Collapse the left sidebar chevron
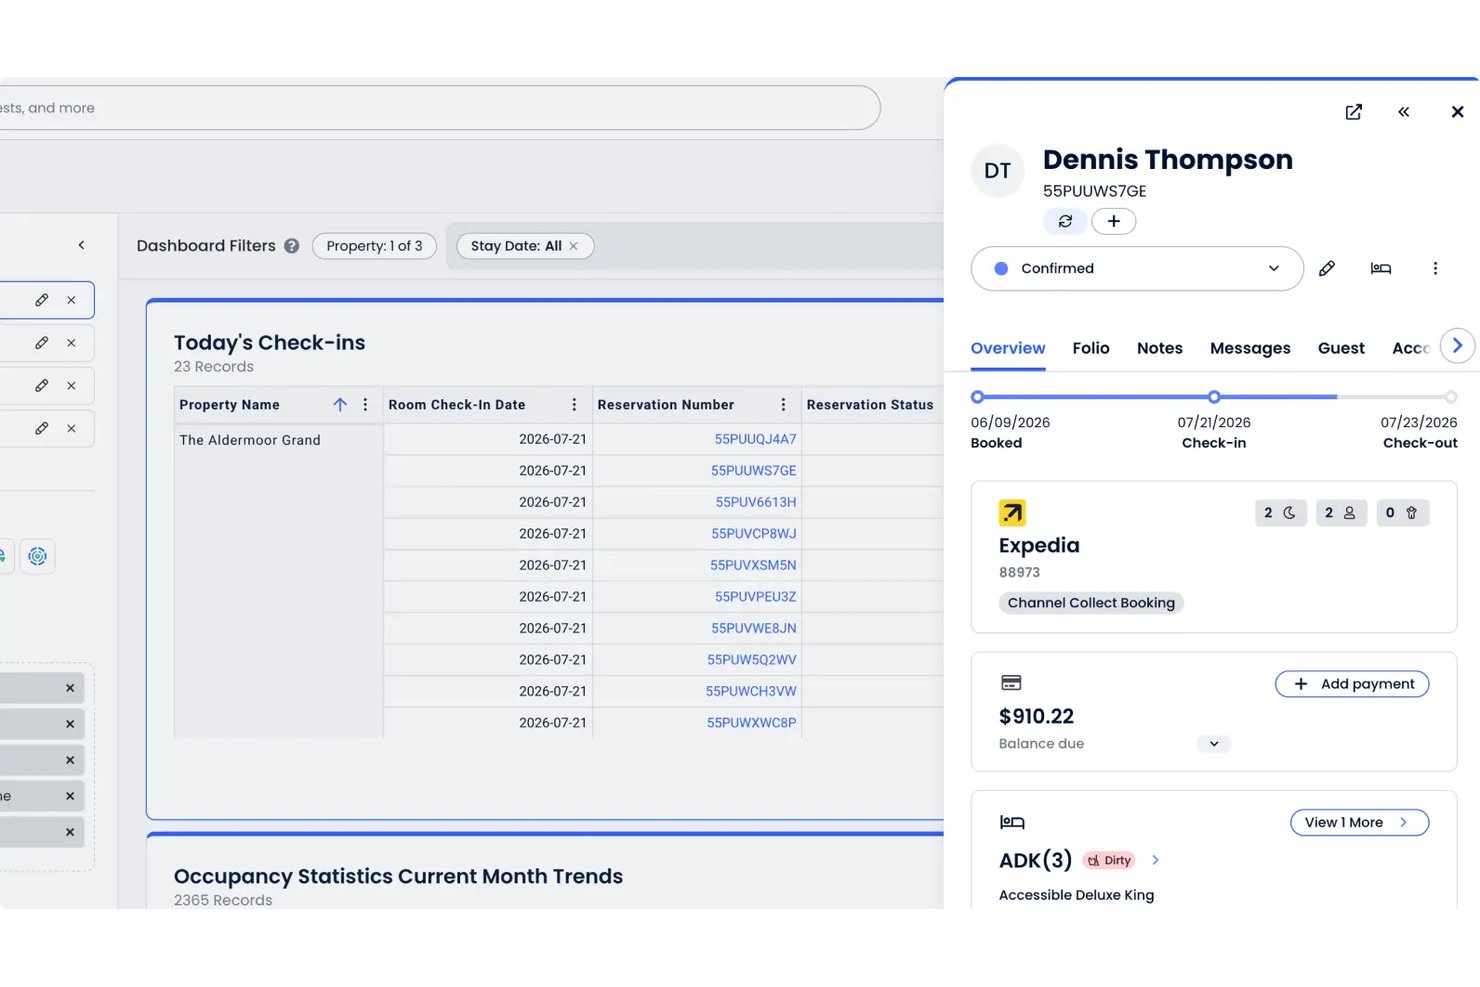This screenshot has height=987, width=1480. click(82, 245)
